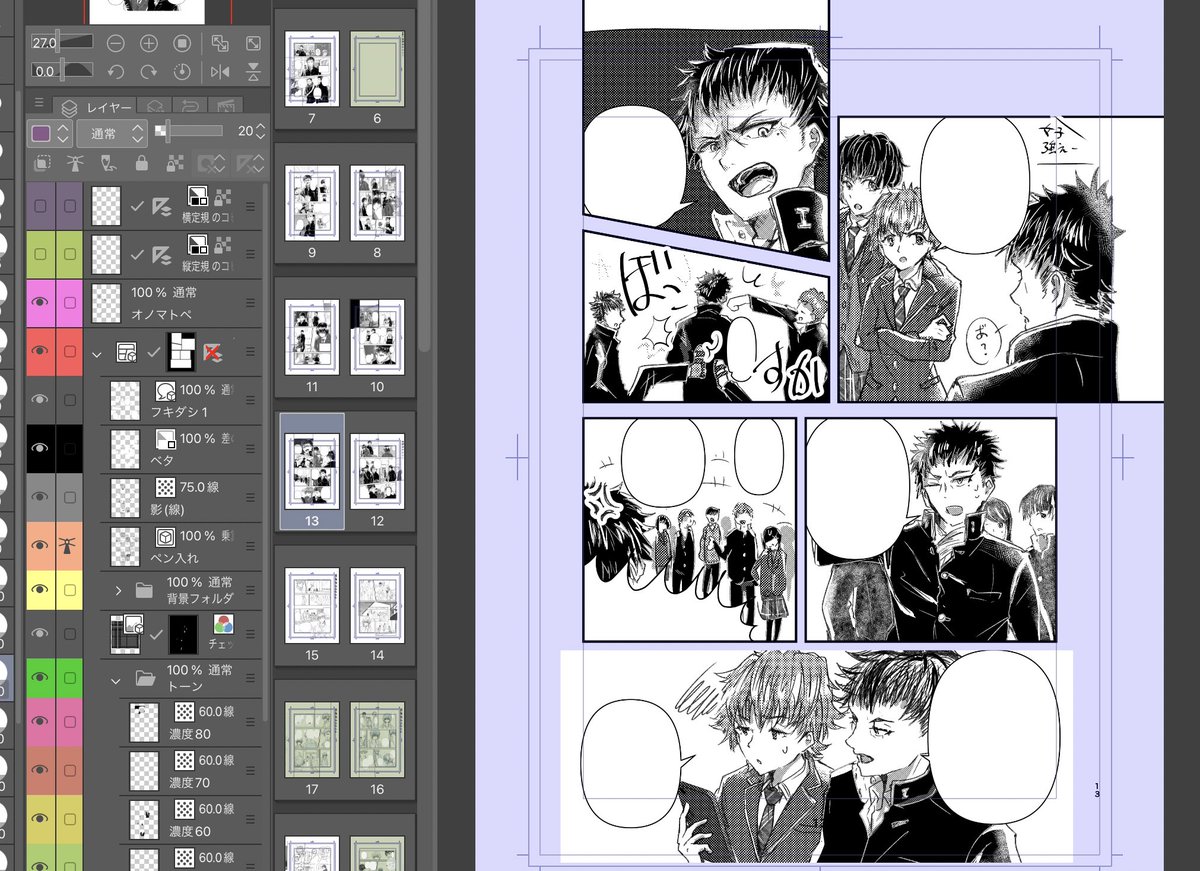Click the frame border folder icon

click(x=127, y=352)
